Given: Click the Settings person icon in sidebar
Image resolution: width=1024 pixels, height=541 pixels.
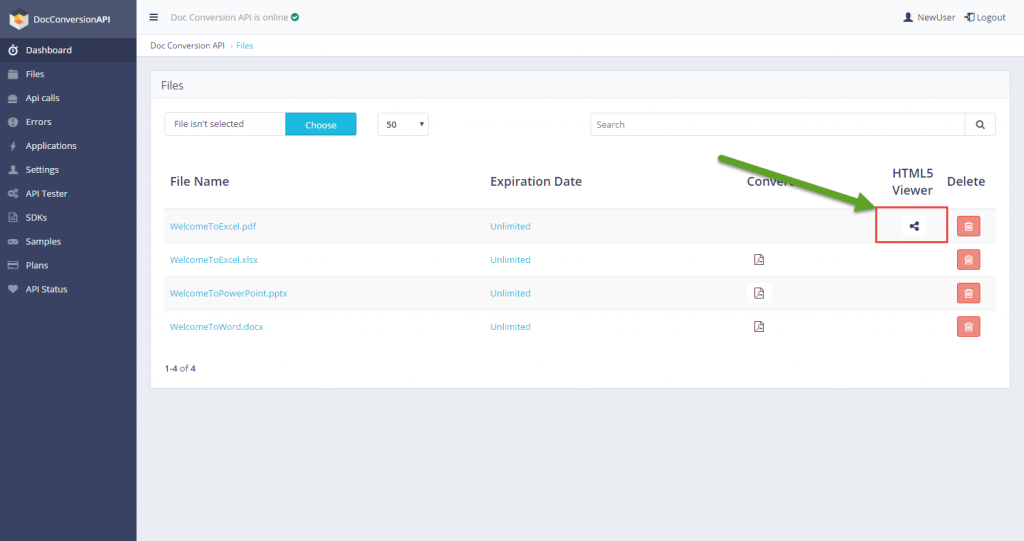Looking at the screenshot, I should [13, 169].
